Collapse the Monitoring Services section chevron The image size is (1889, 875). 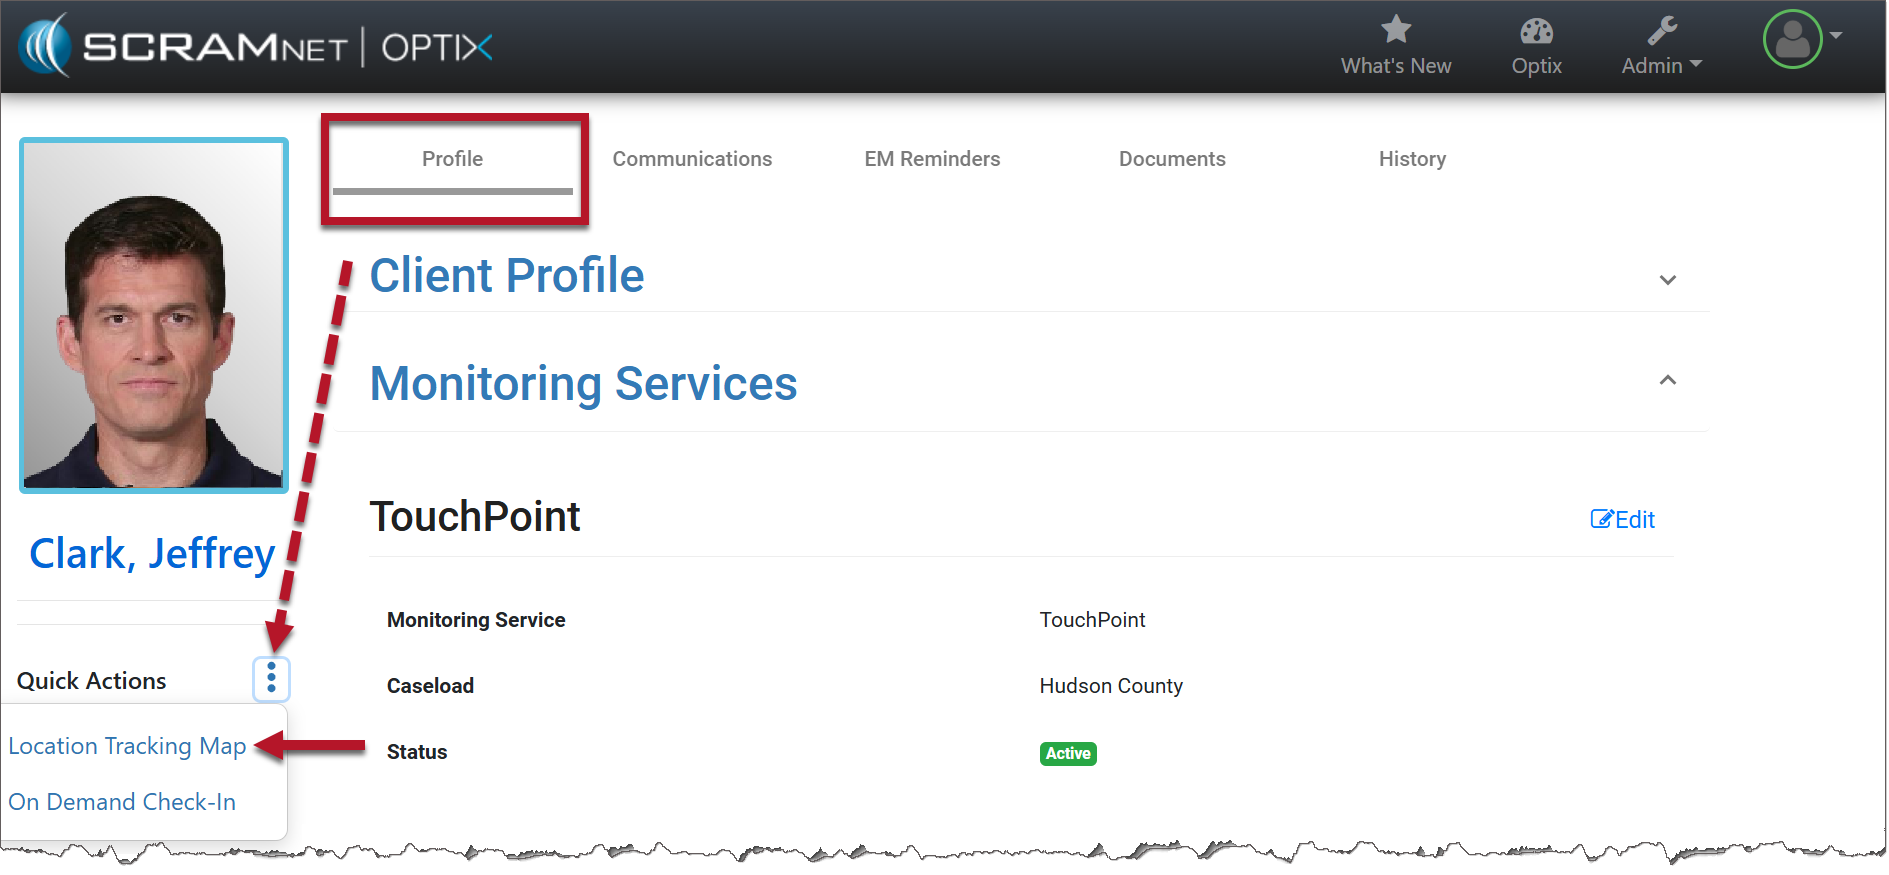pos(1667,380)
